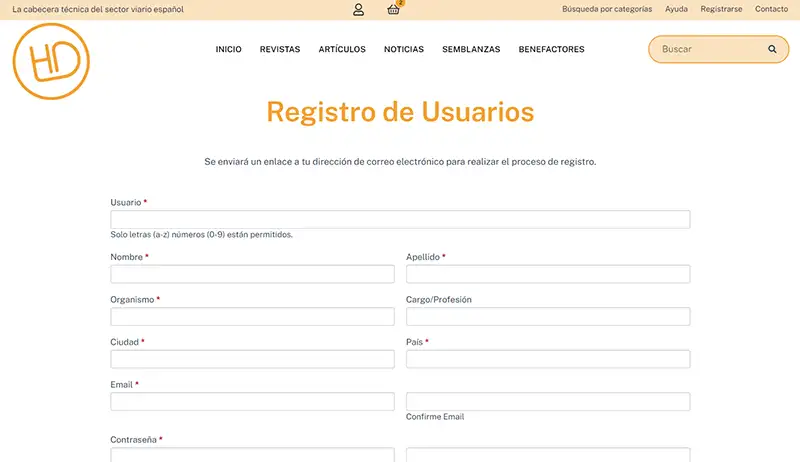Image resolution: width=800 pixels, height=462 pixels.
Task: Open the Inicio menu item
Action: click(228, 49)
